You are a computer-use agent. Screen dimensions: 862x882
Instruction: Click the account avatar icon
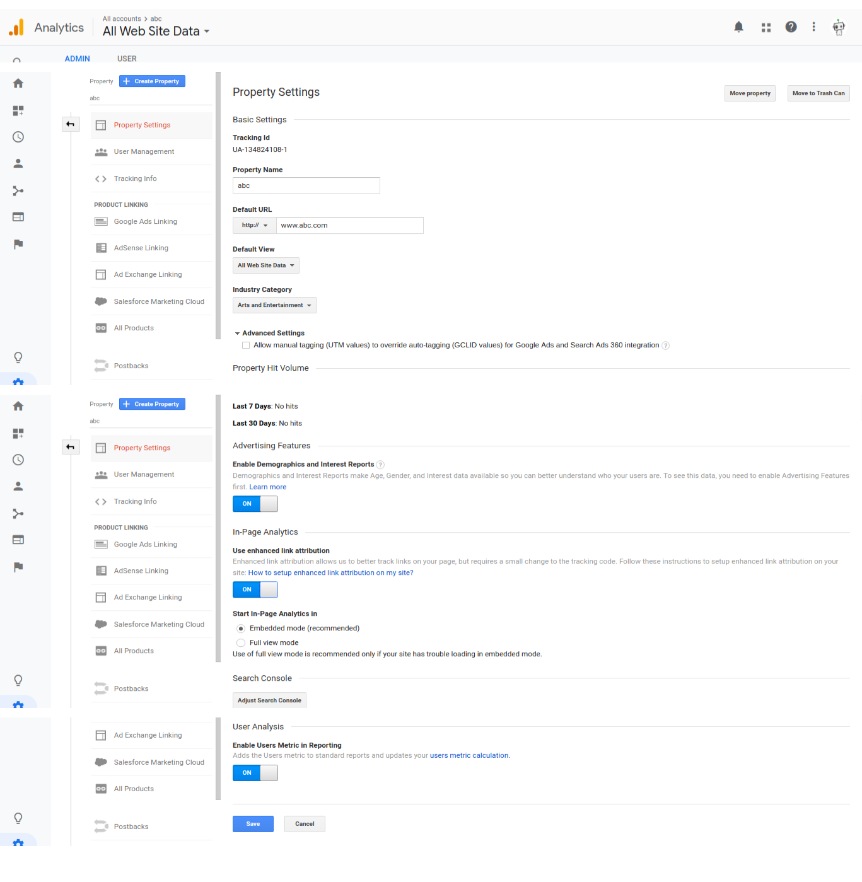point(839,27)
